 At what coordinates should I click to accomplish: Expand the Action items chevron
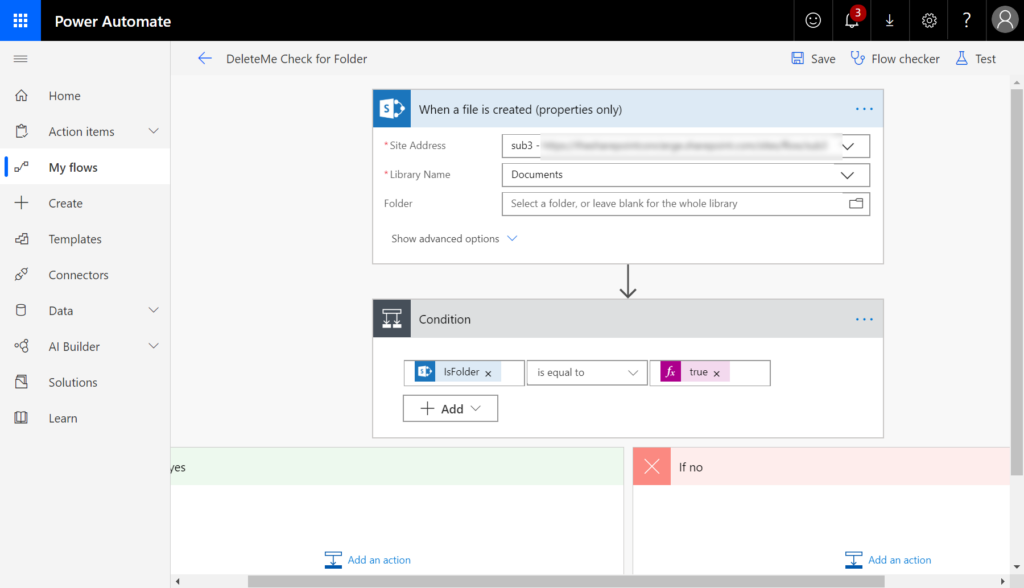point(153,131)
